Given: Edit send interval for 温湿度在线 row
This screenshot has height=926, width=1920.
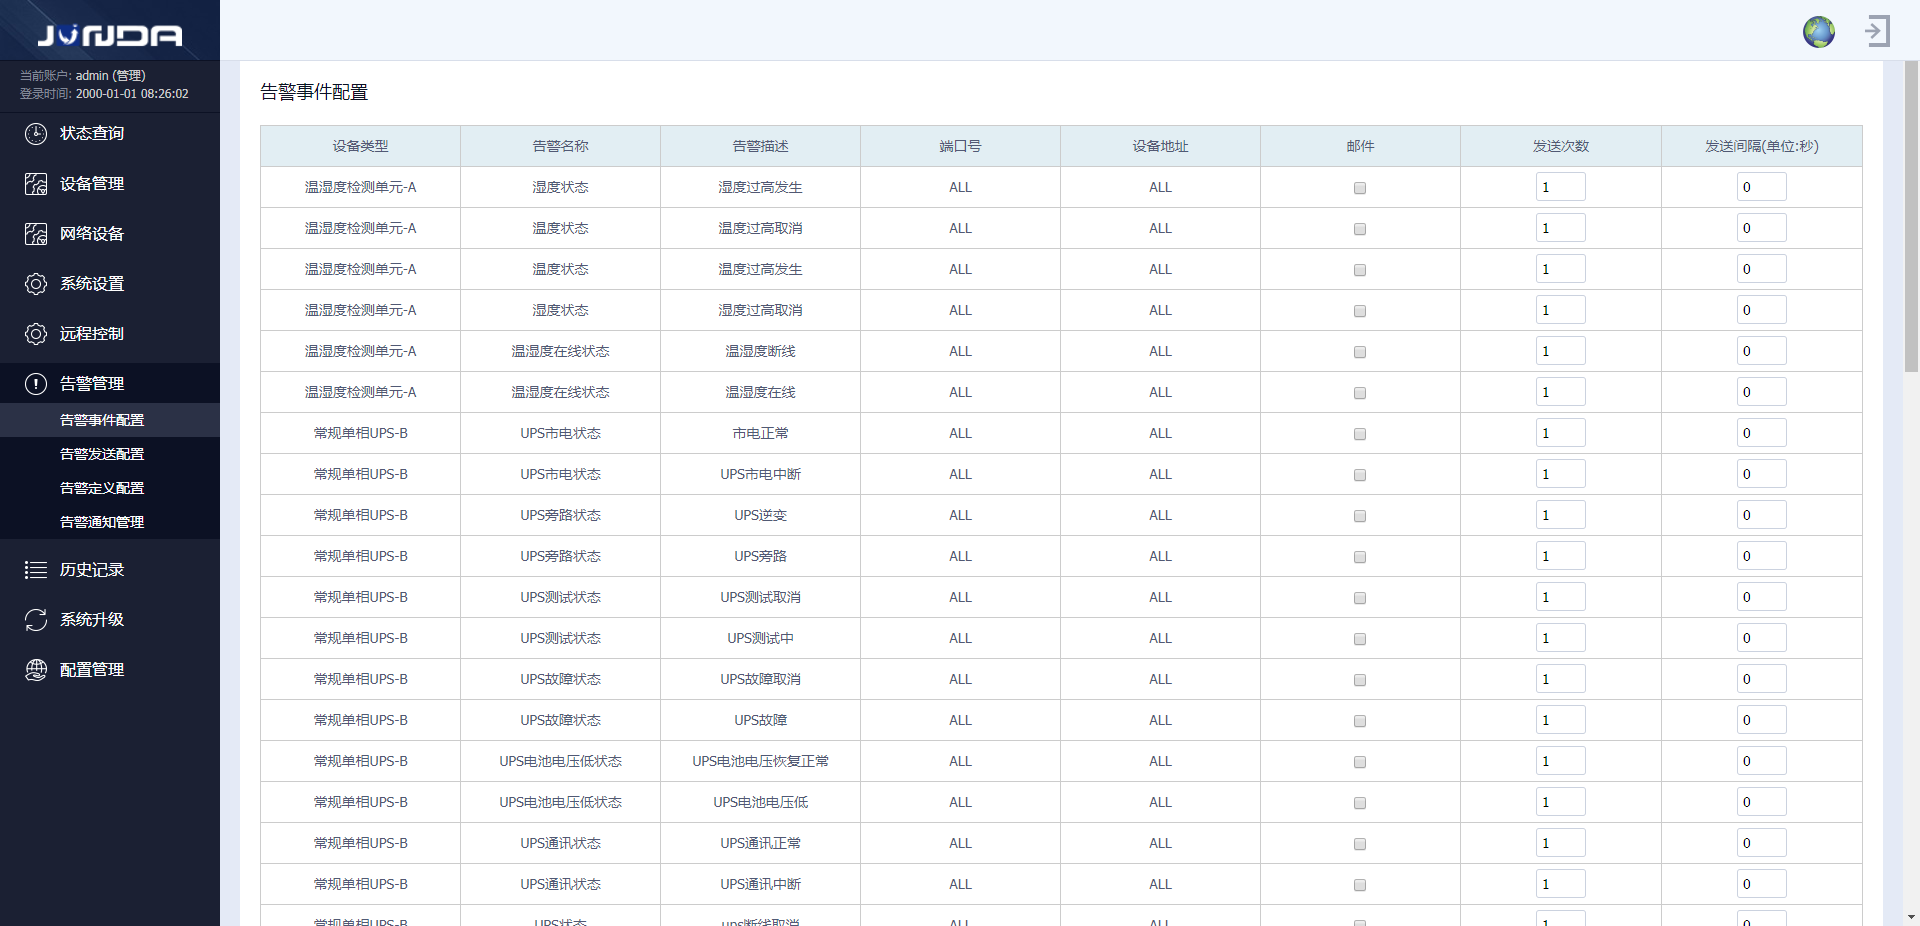Looking at the screenshot, I should tap(1761, 392).
